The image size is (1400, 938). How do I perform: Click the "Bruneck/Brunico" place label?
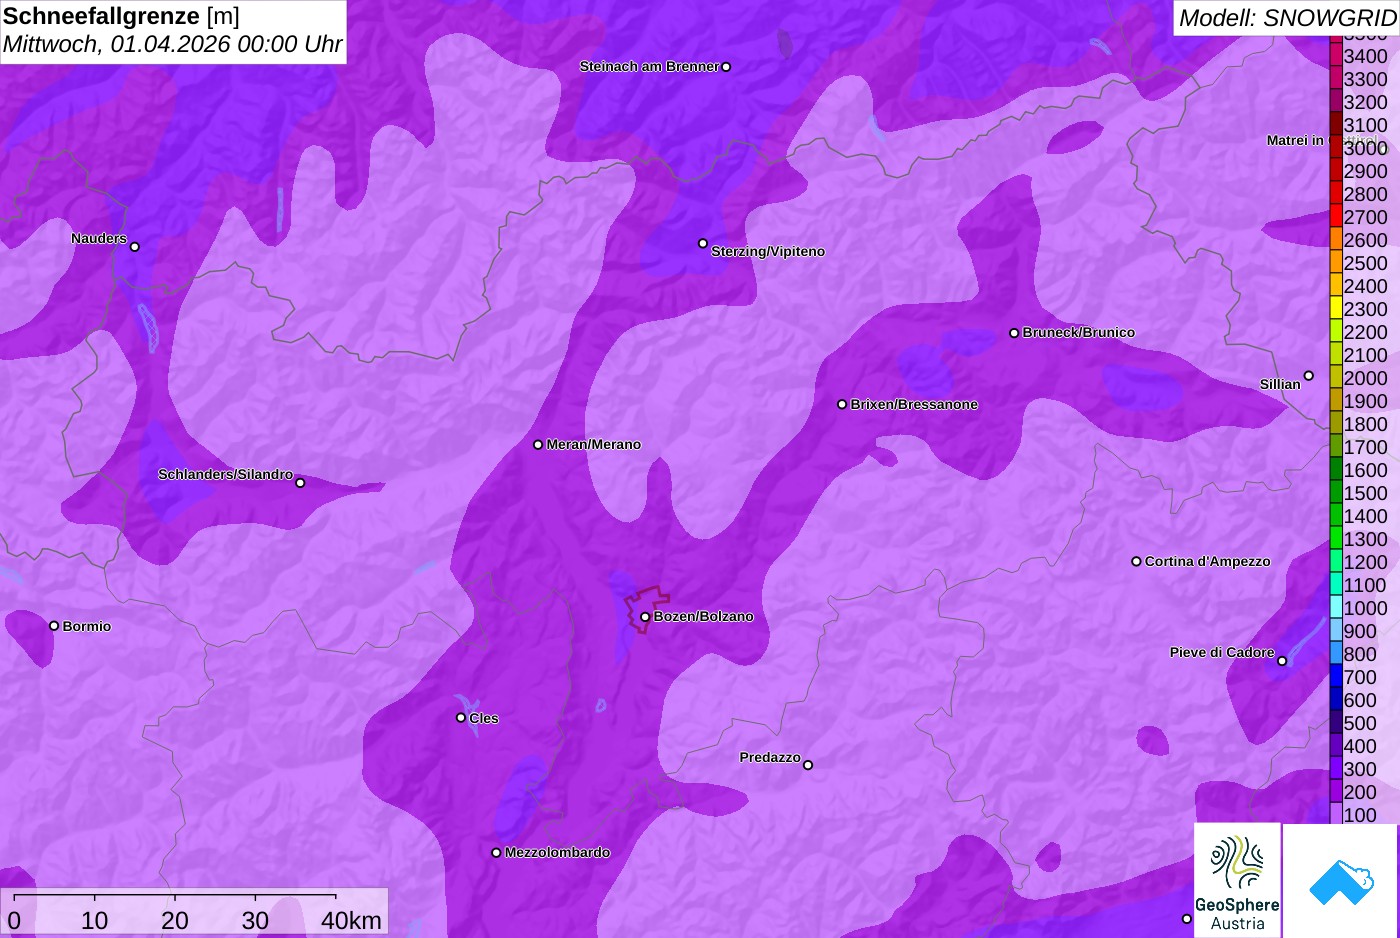click(1079, 333)
